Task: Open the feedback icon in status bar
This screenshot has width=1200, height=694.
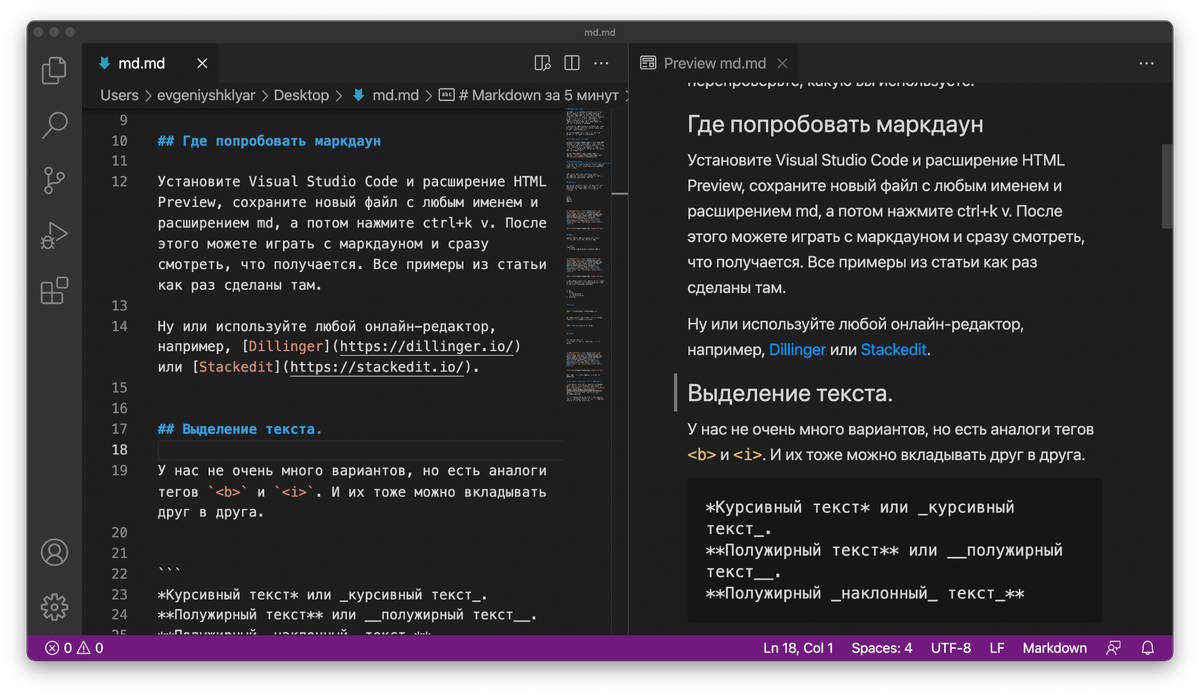Action: pos(1114,648)
